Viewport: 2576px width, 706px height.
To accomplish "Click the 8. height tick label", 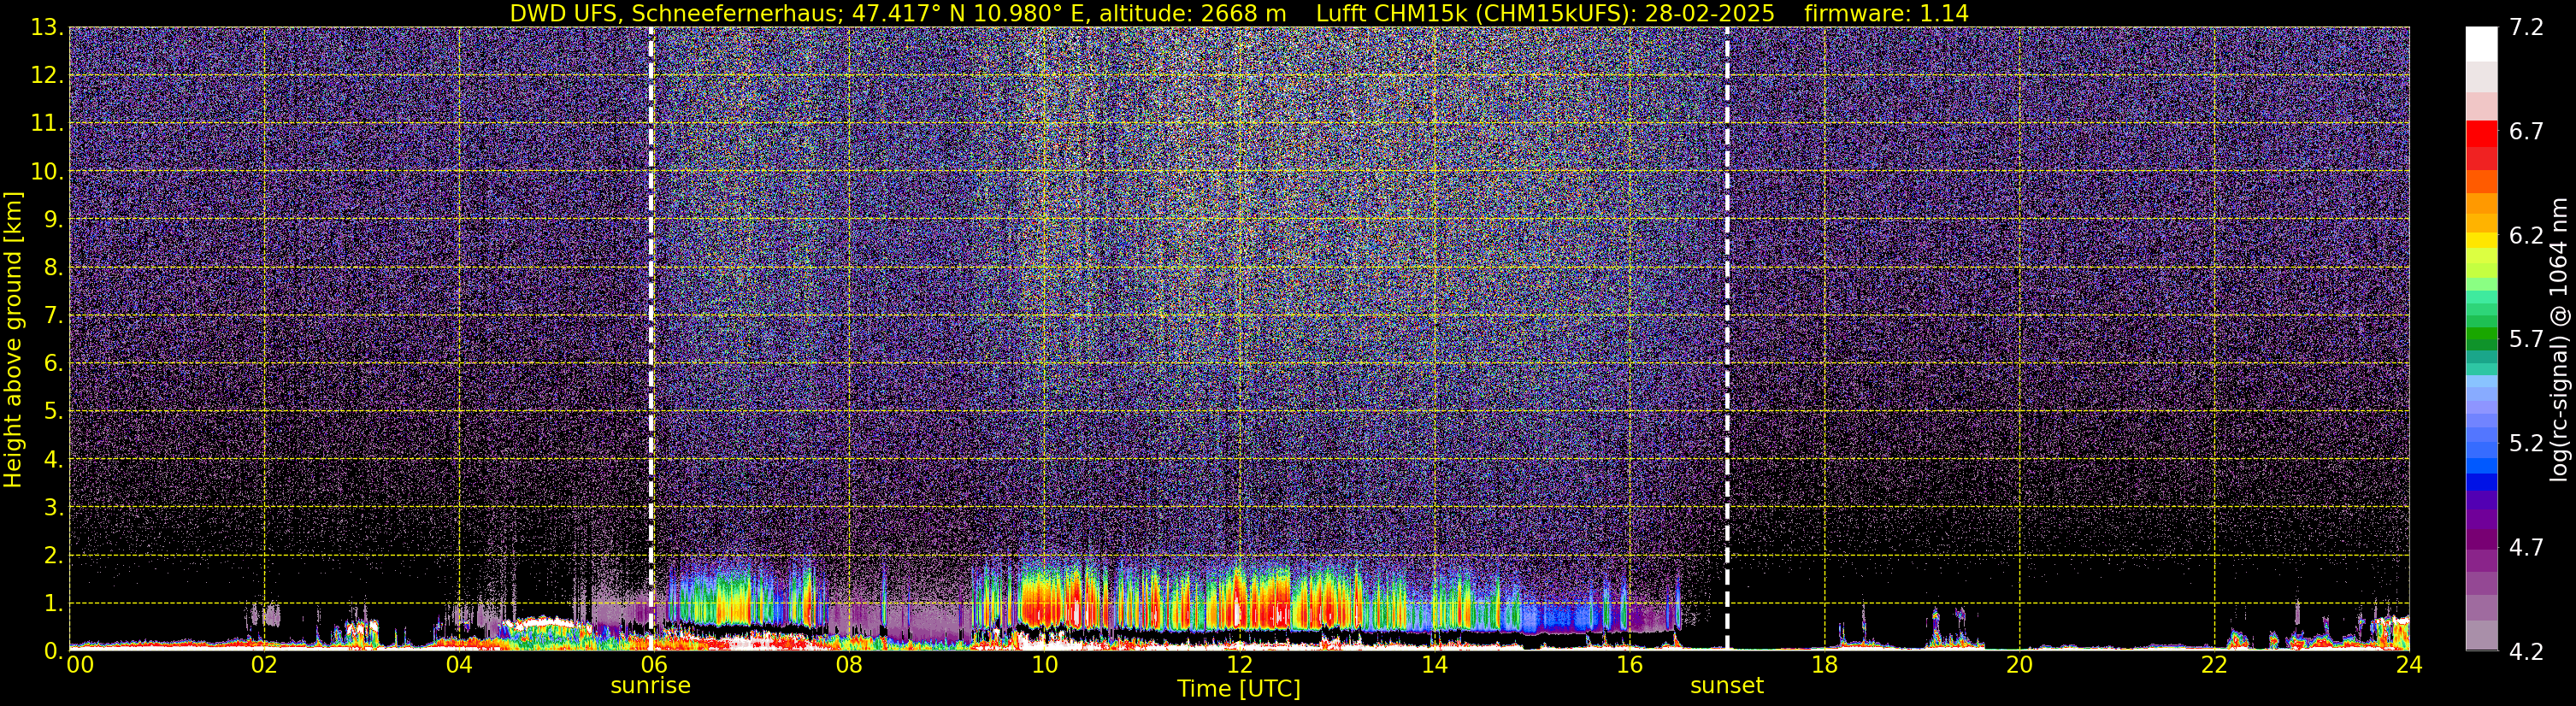I will click(53, 268).
